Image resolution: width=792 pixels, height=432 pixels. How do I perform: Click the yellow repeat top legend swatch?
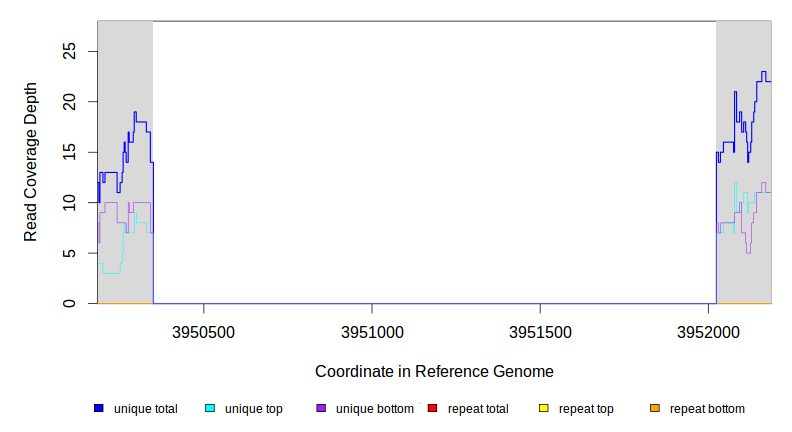[543, 409]
